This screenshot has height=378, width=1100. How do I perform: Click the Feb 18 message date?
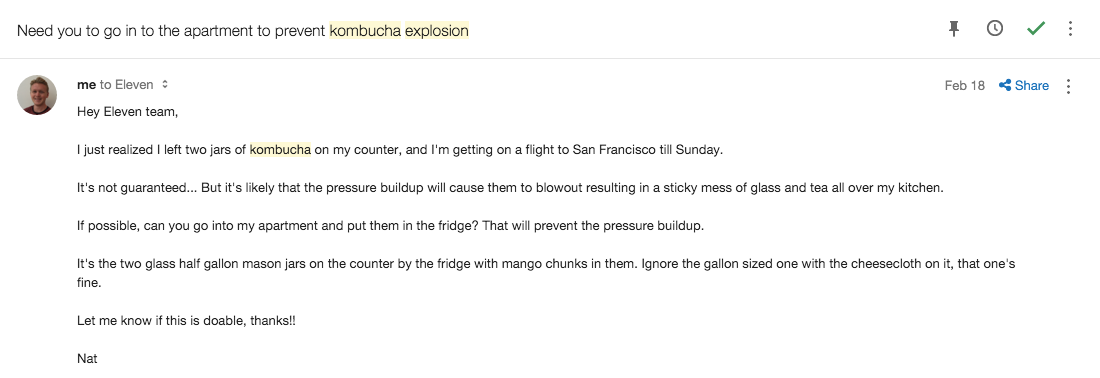[x=965, y=86]
